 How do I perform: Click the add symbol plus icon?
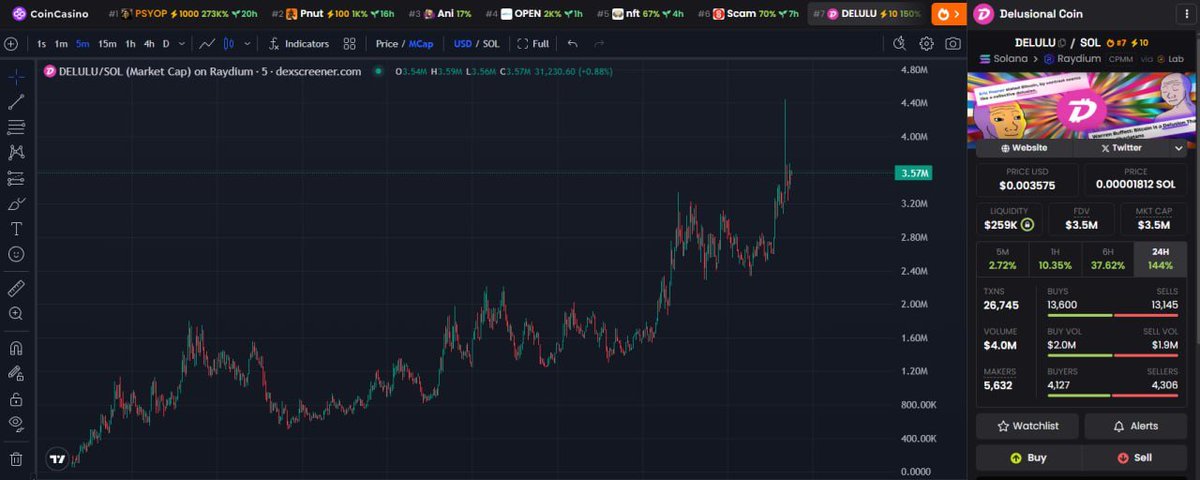(11, 44)
